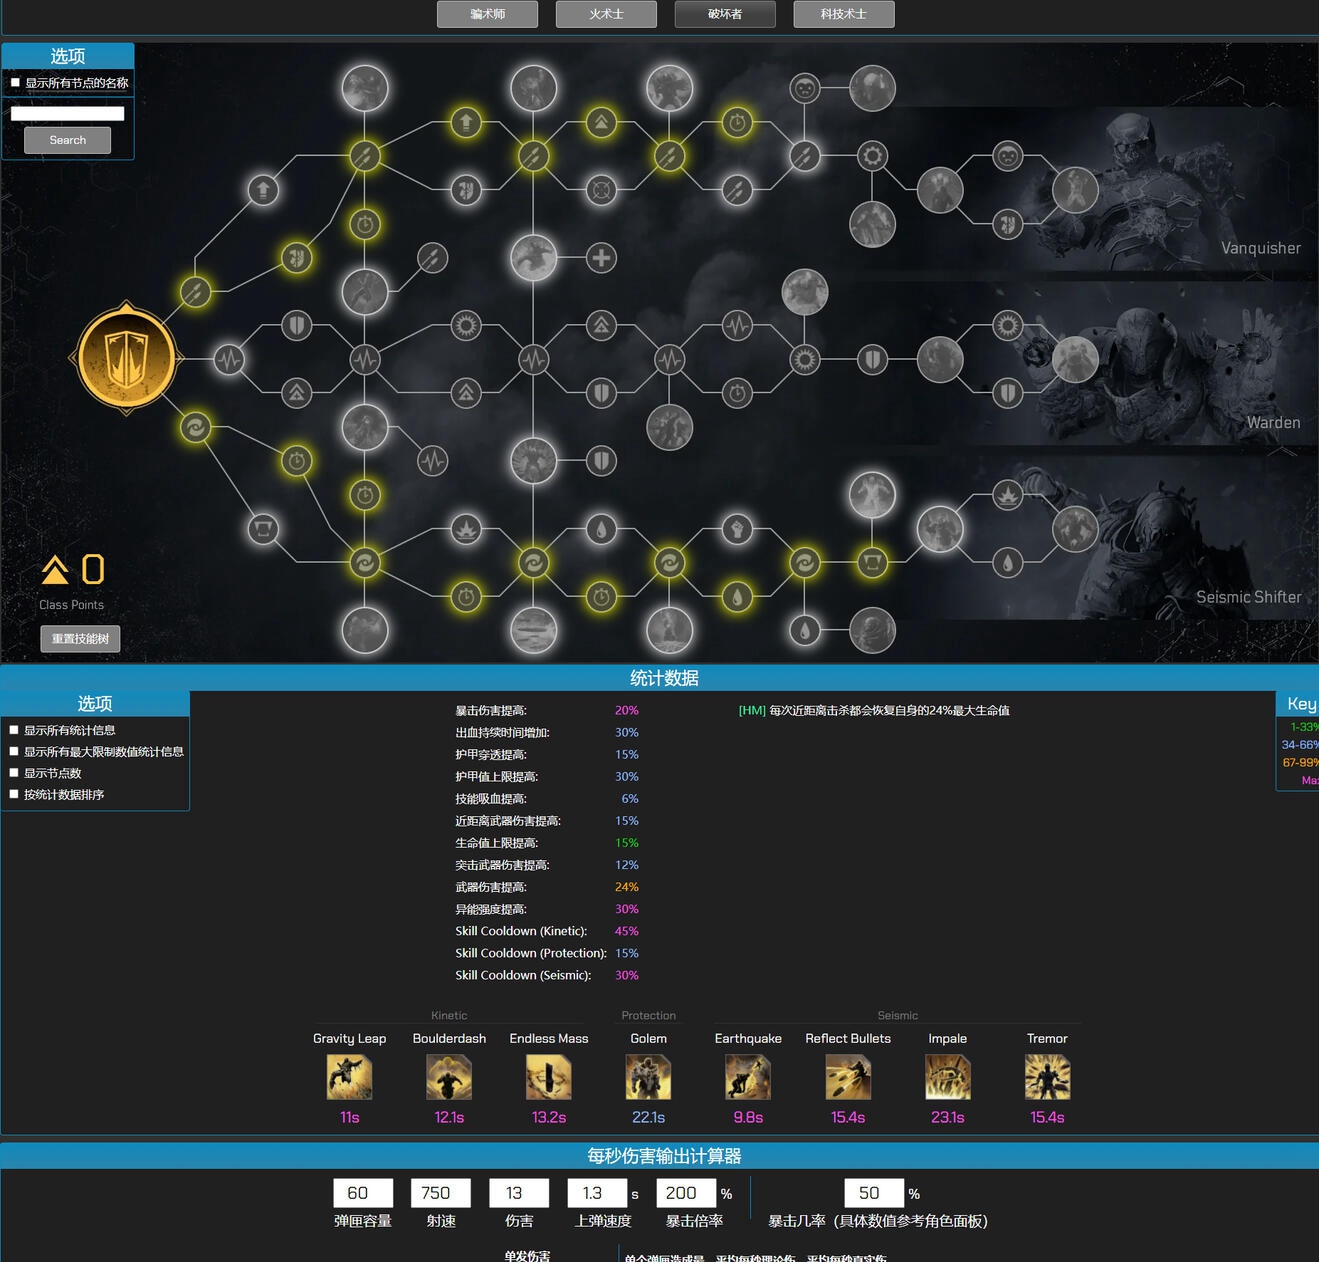The image size is (1319, 1262).
Task: Click the Golem skill icon
Action: (648, 1078)
